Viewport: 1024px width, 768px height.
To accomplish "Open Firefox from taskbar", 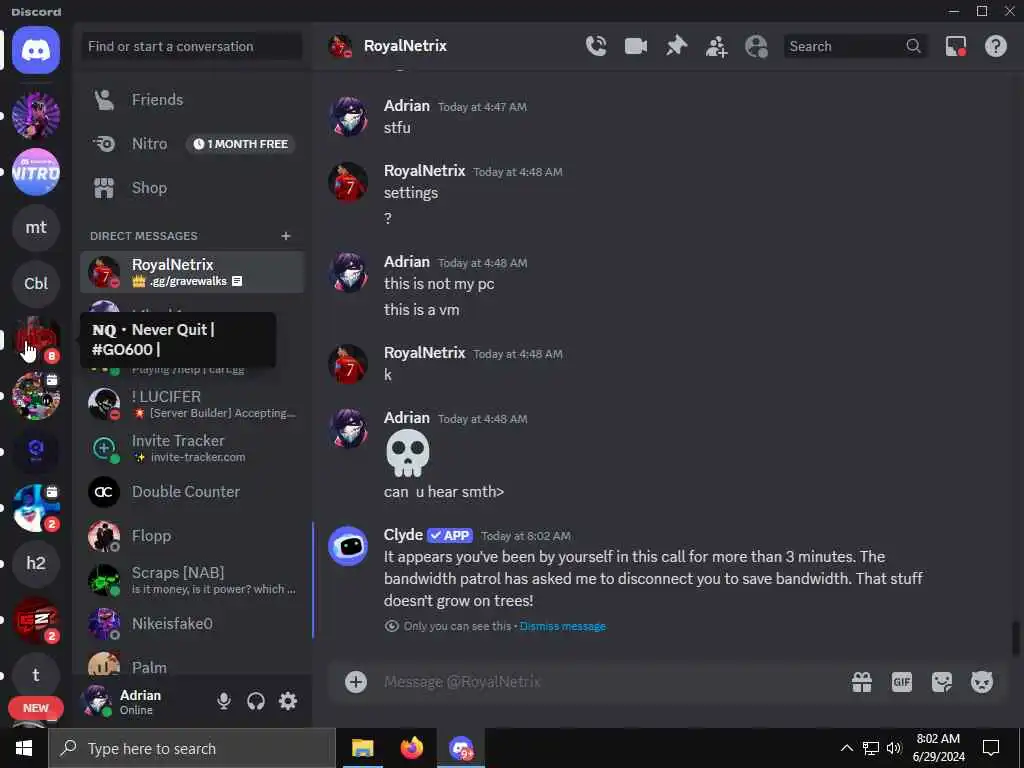I will (411, 748).
